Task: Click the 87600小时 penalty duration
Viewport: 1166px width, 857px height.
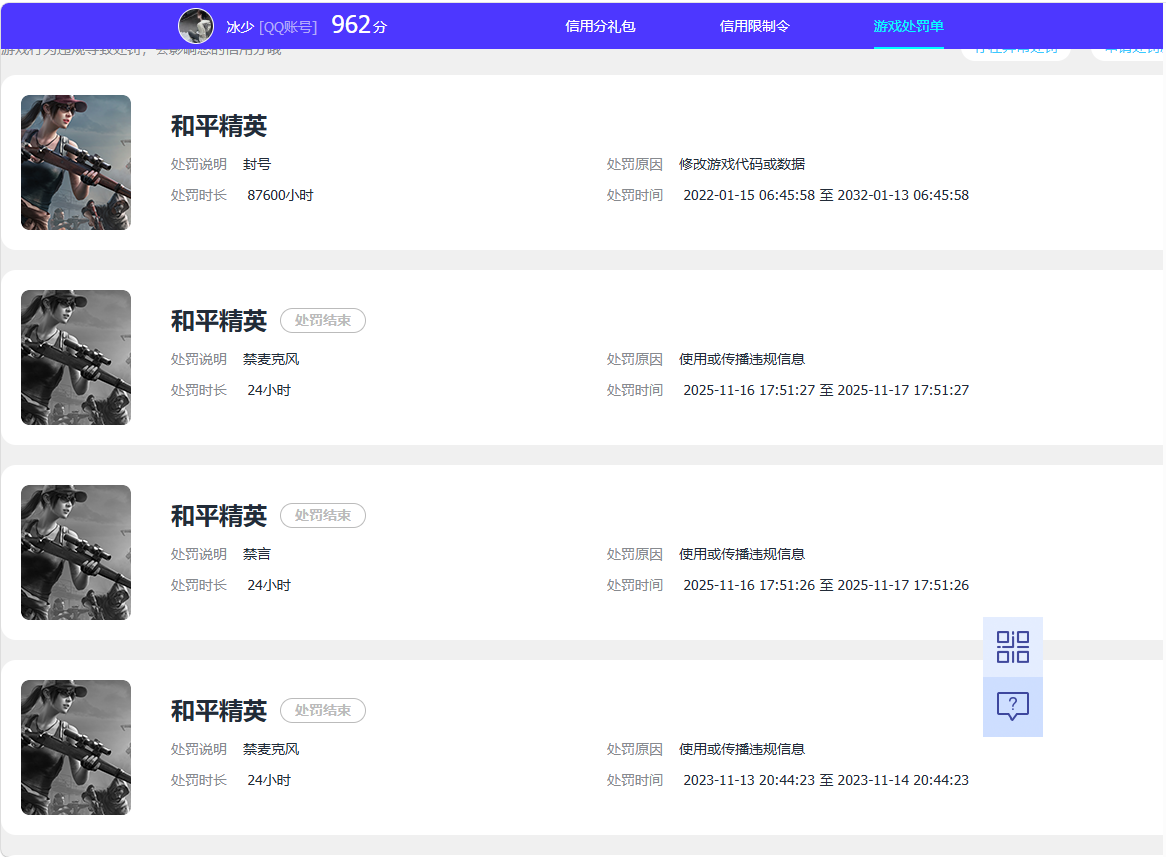Action: click(x=280, y=195)
